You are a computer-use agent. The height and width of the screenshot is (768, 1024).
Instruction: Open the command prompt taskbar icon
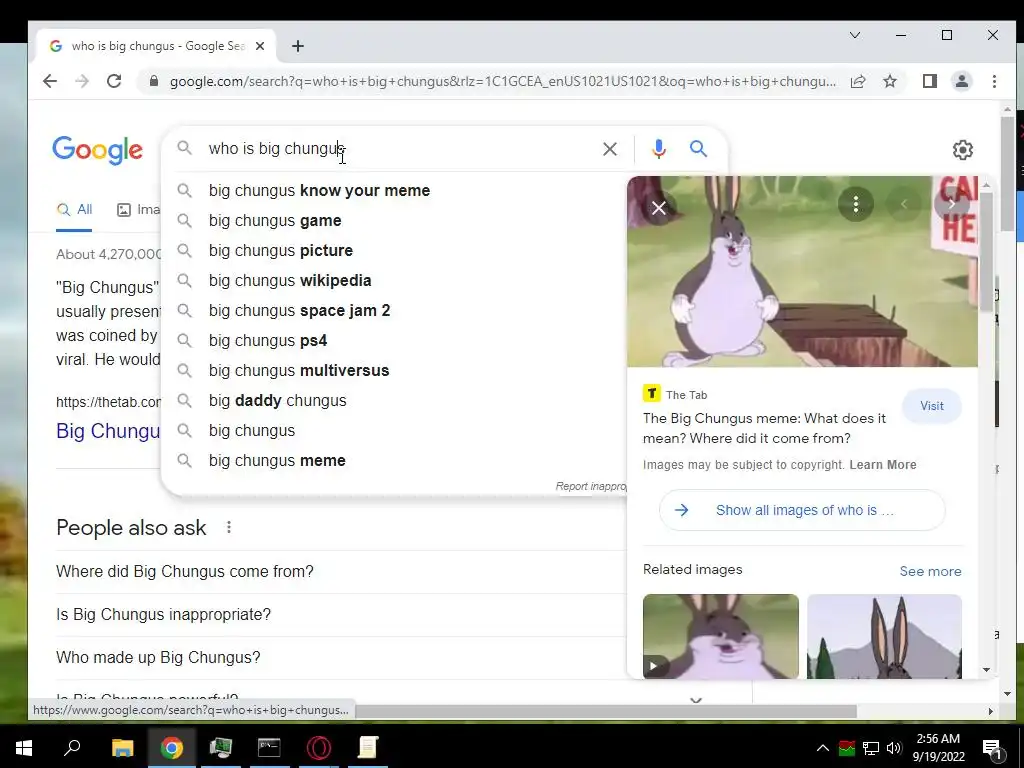269,747
